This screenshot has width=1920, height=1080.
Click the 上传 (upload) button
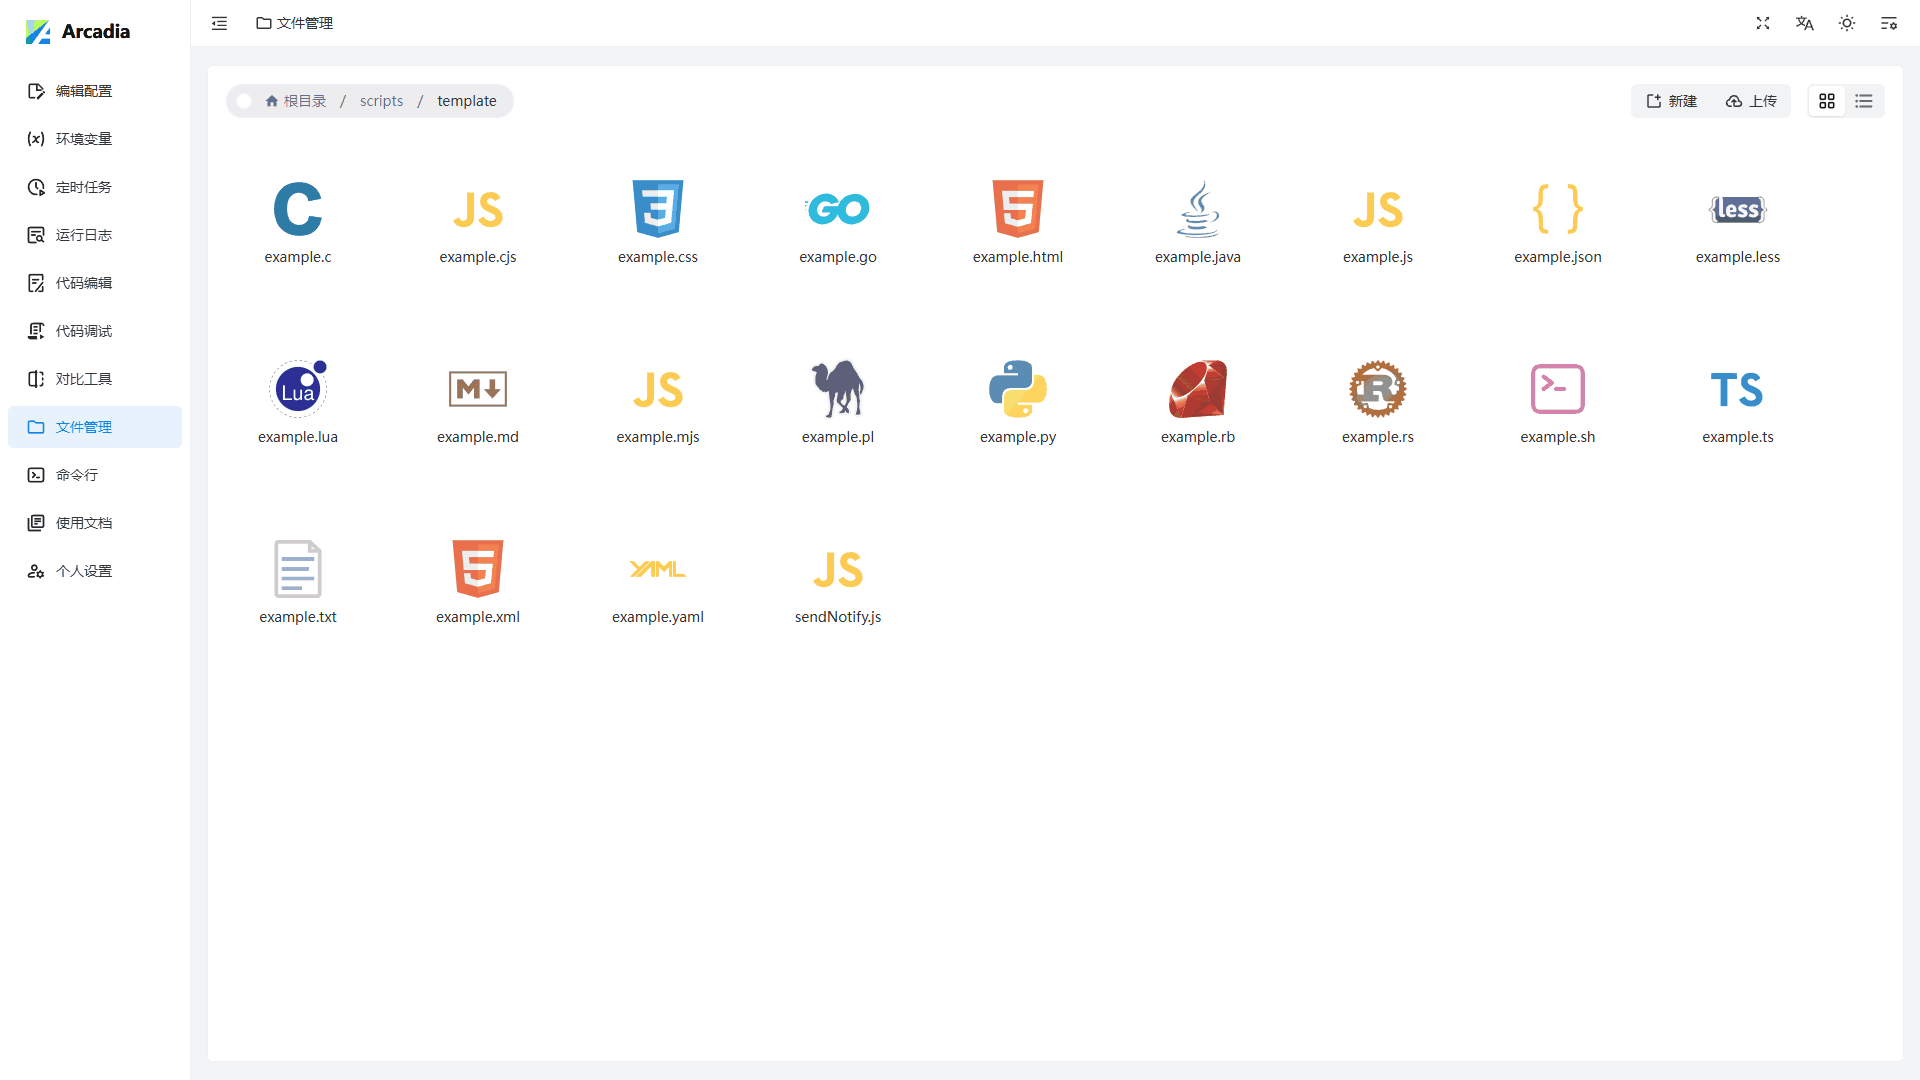point(1751,101)
